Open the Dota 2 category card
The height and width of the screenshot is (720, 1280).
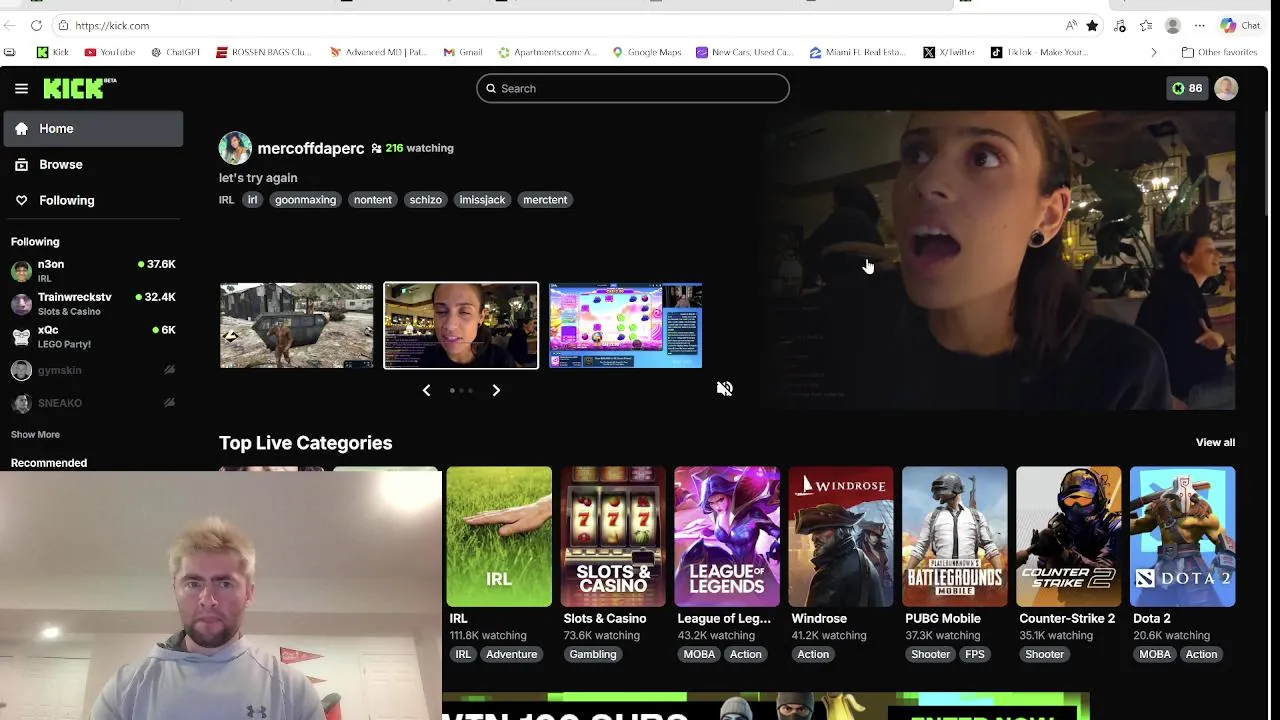pos(1183,537)
